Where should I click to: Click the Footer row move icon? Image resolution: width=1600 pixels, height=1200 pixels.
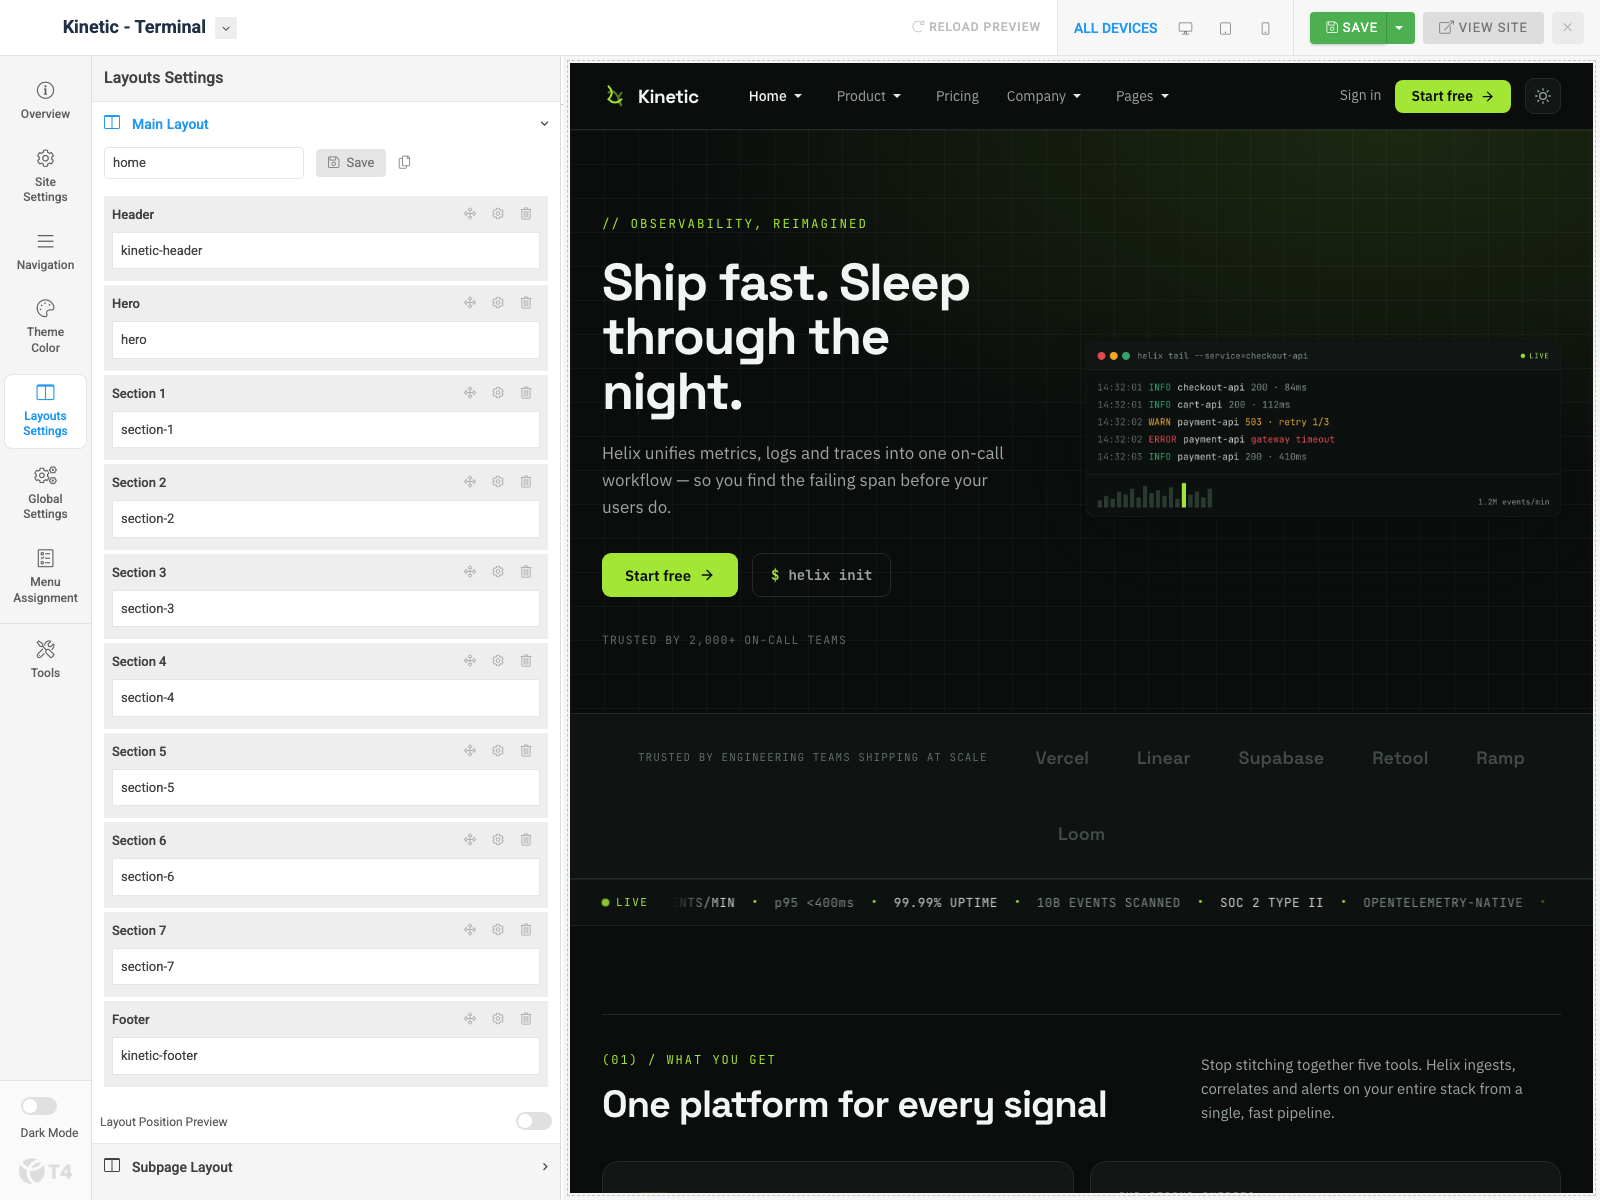tap(470, 1019)
